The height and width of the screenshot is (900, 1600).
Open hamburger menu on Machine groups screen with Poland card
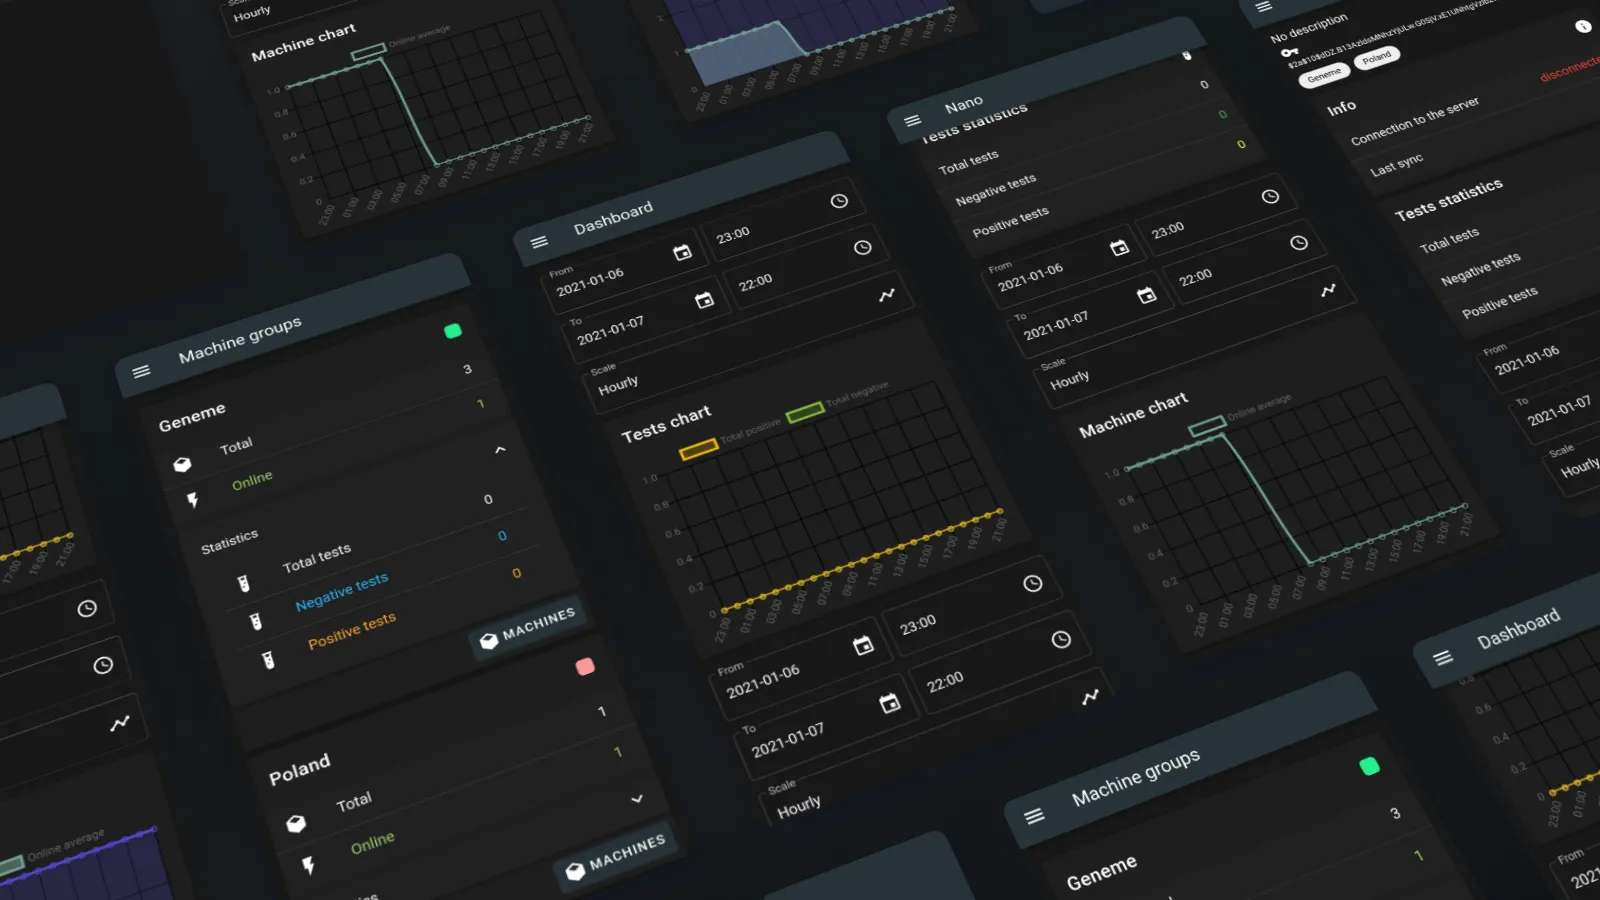coord(141,371)
